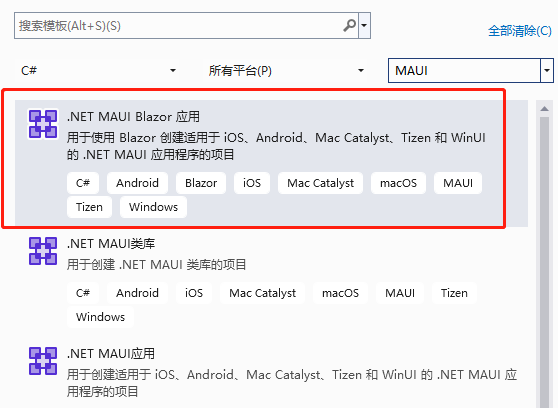Select the .NET MAUI应用 template title
Viewport: 558px width, 408px height.
click(111, 354)
